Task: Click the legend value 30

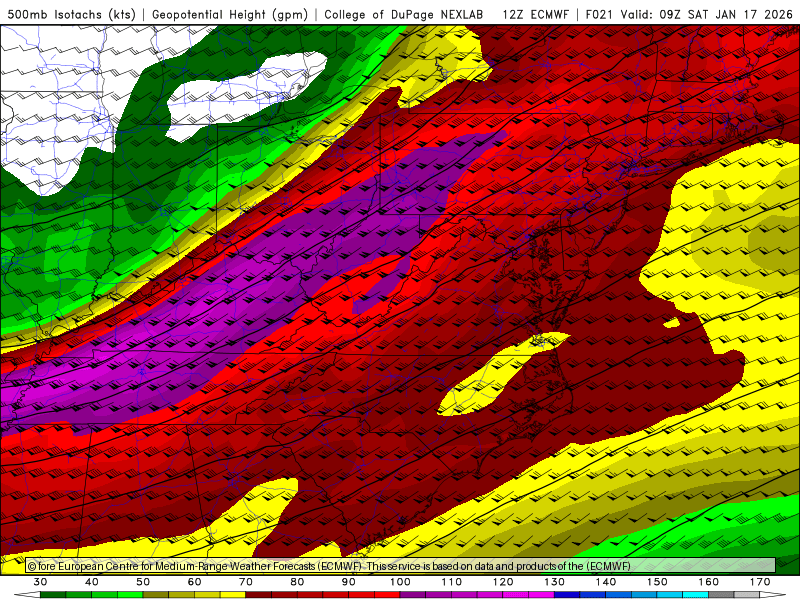Action: [40, 582]
